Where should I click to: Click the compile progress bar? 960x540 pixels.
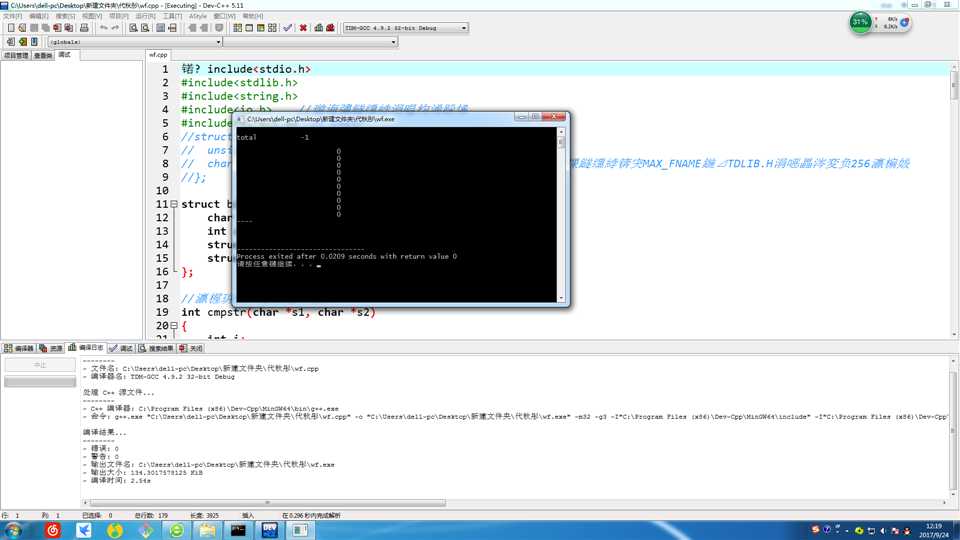coord(40,381)
